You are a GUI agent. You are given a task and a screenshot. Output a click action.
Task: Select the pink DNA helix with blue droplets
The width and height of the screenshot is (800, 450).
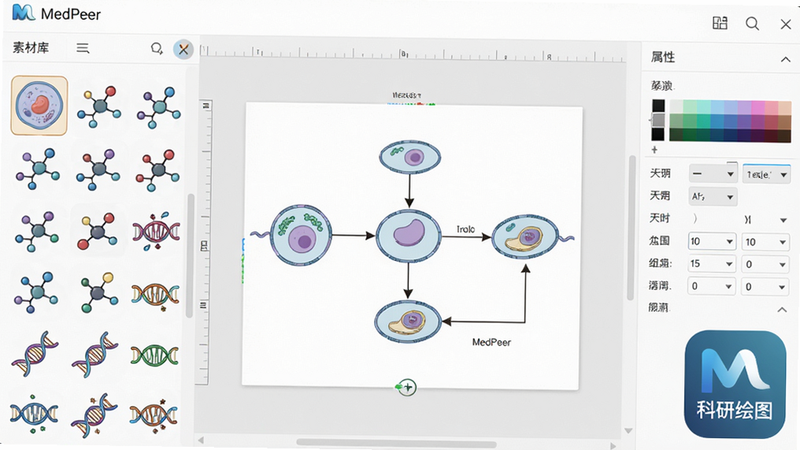[156, 231]
